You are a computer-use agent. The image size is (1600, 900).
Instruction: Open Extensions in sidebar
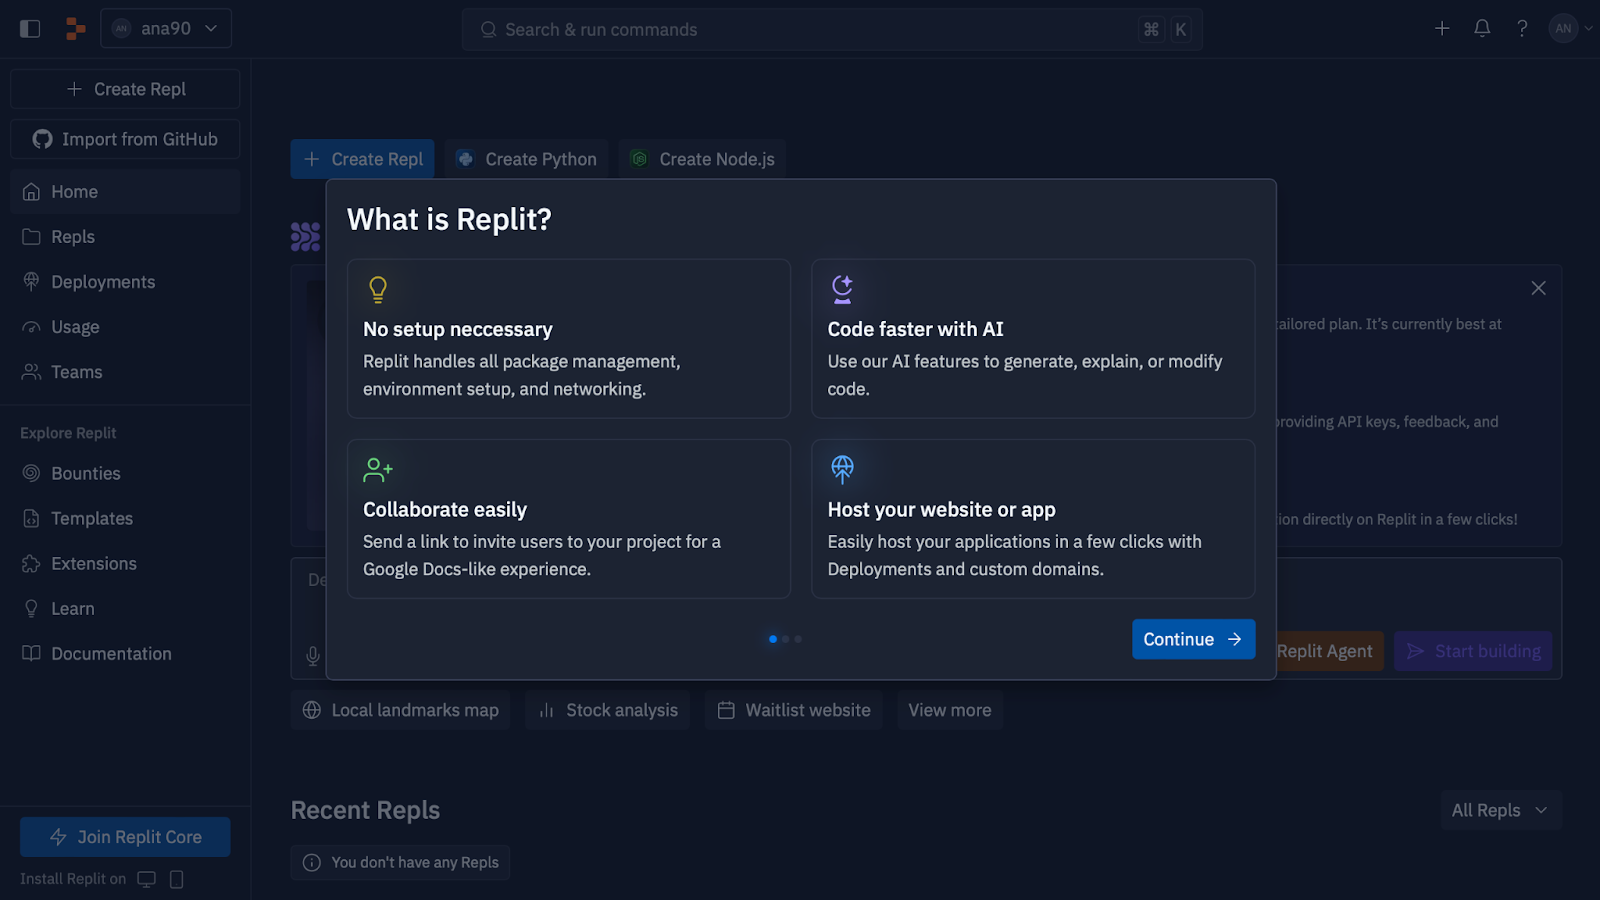pos(125,563)
